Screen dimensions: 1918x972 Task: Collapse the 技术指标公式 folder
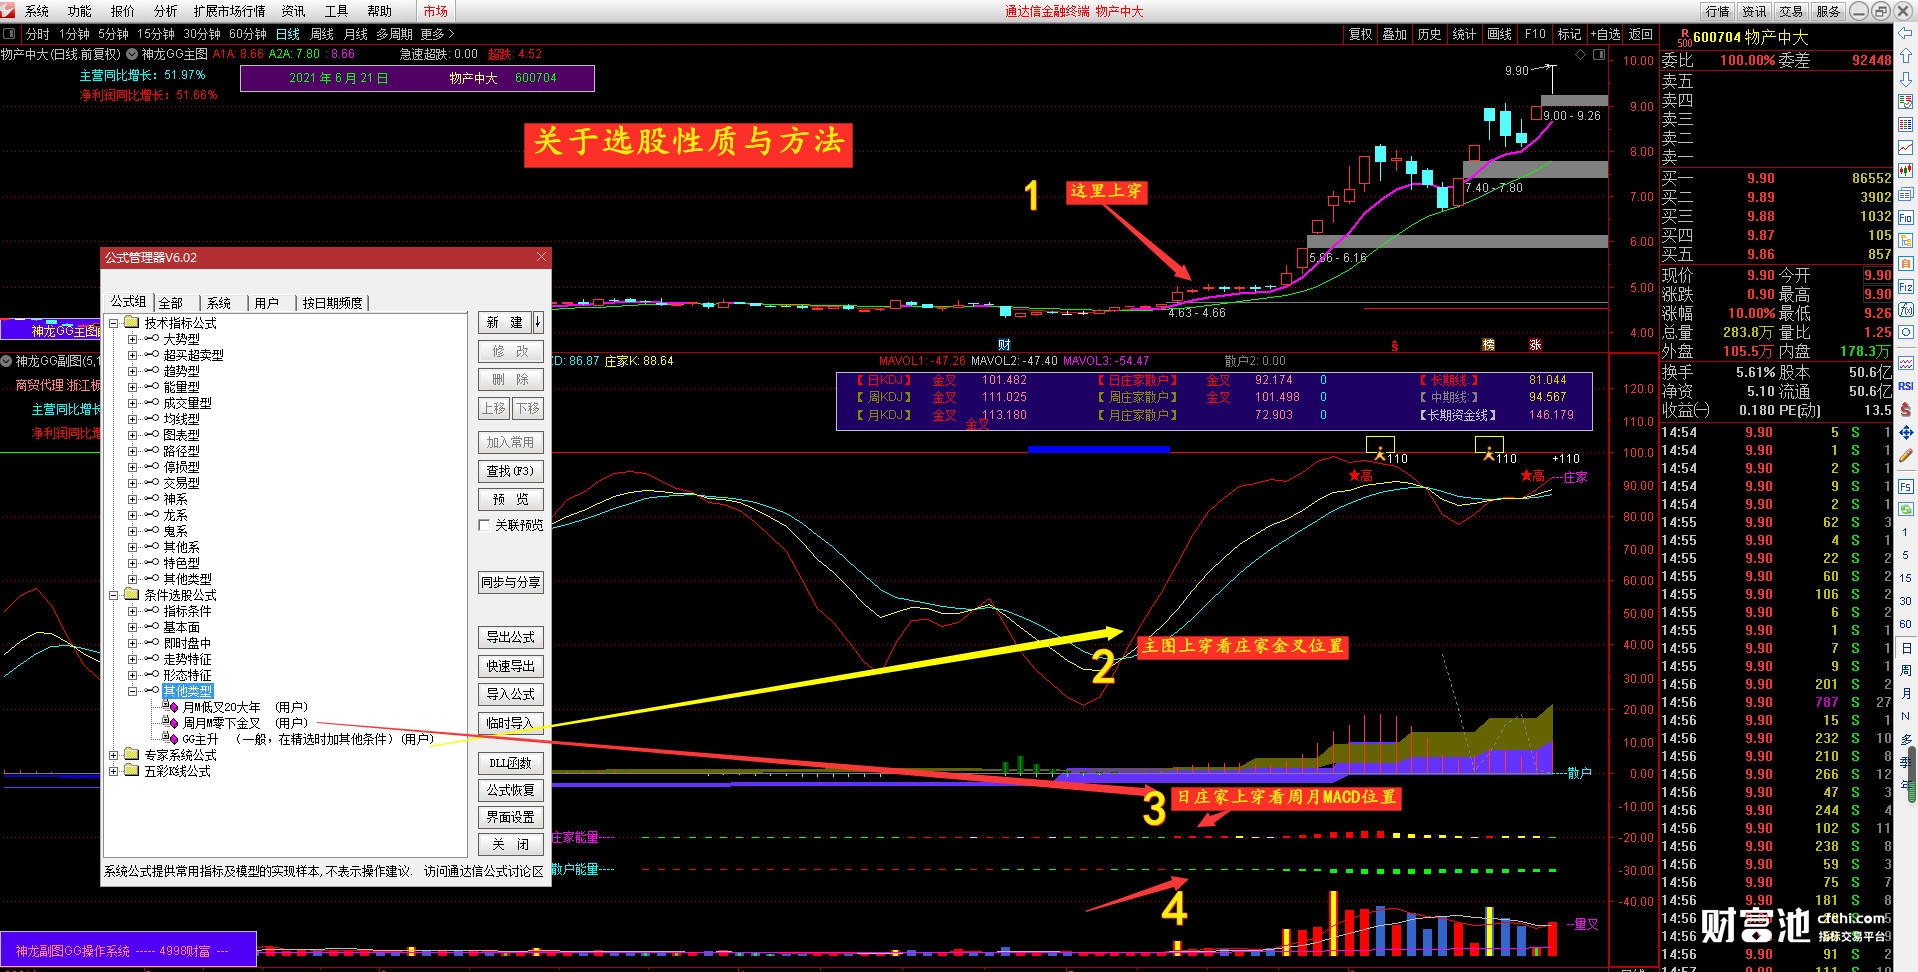pos(114,323)
